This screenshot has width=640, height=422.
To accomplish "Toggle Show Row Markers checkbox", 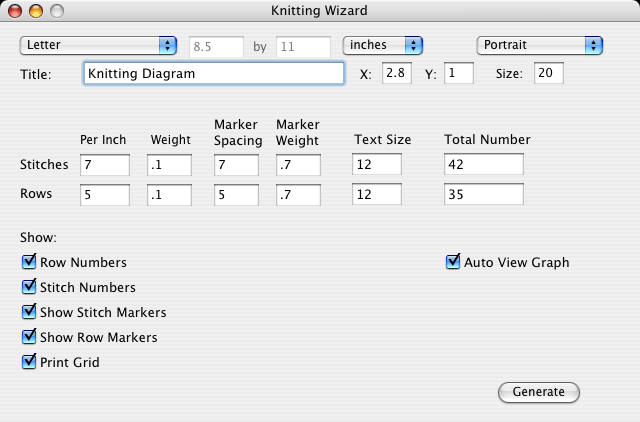I will point(29,337).
